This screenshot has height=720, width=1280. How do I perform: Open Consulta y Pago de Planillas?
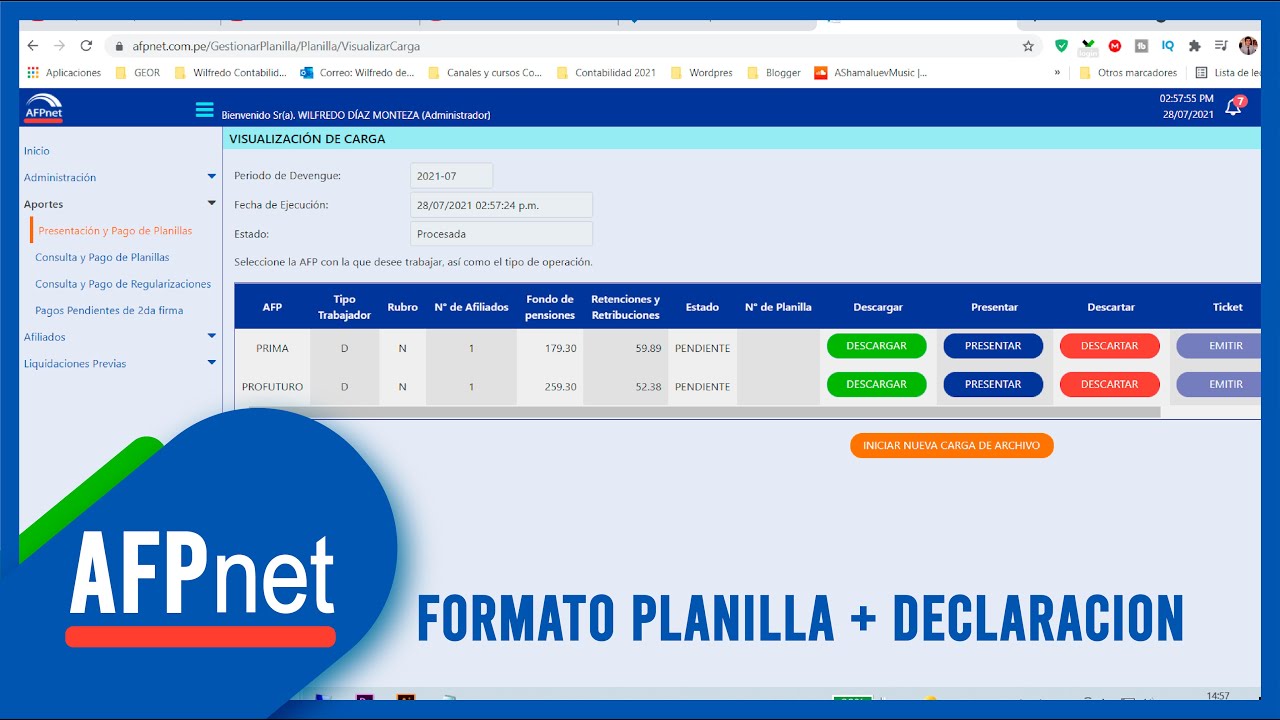tap(102, 257)
